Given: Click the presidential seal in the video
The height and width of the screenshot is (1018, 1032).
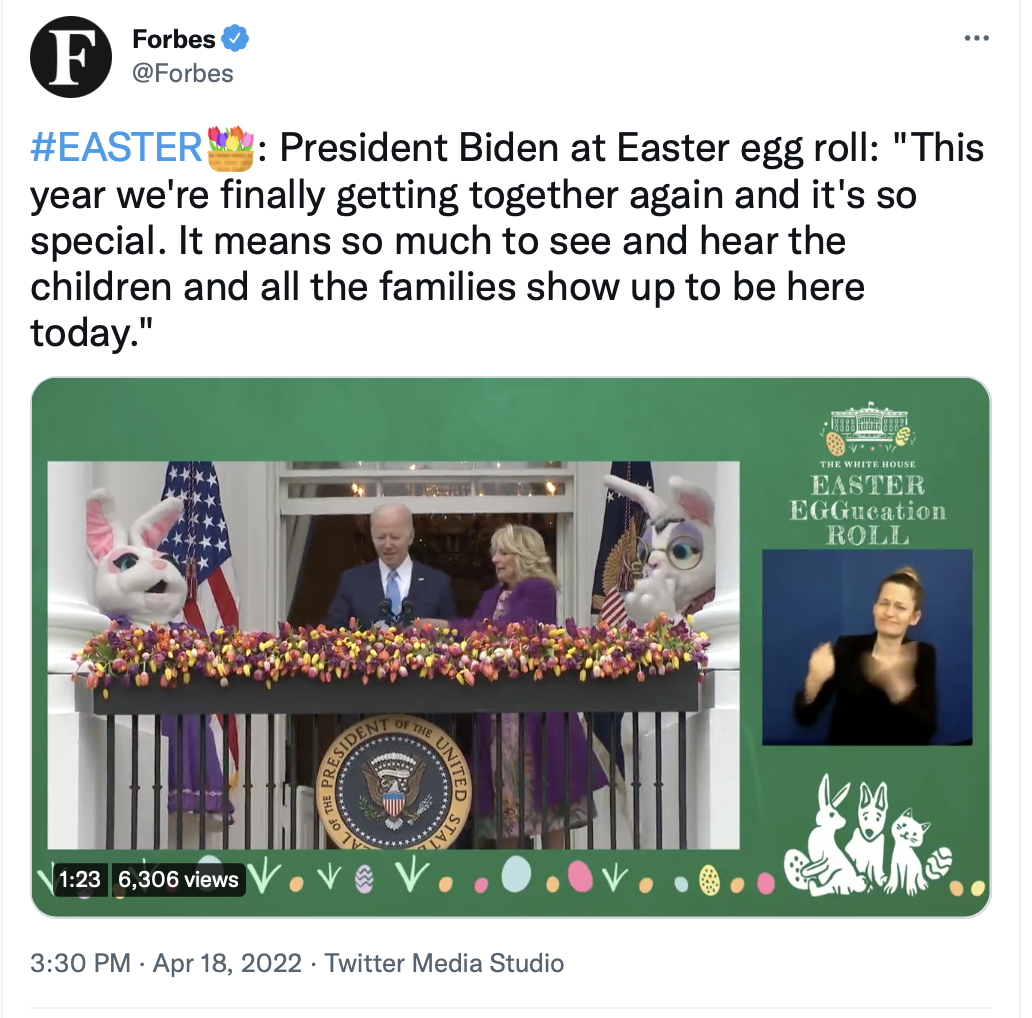Looking at the screenshot, I should 394,782.
